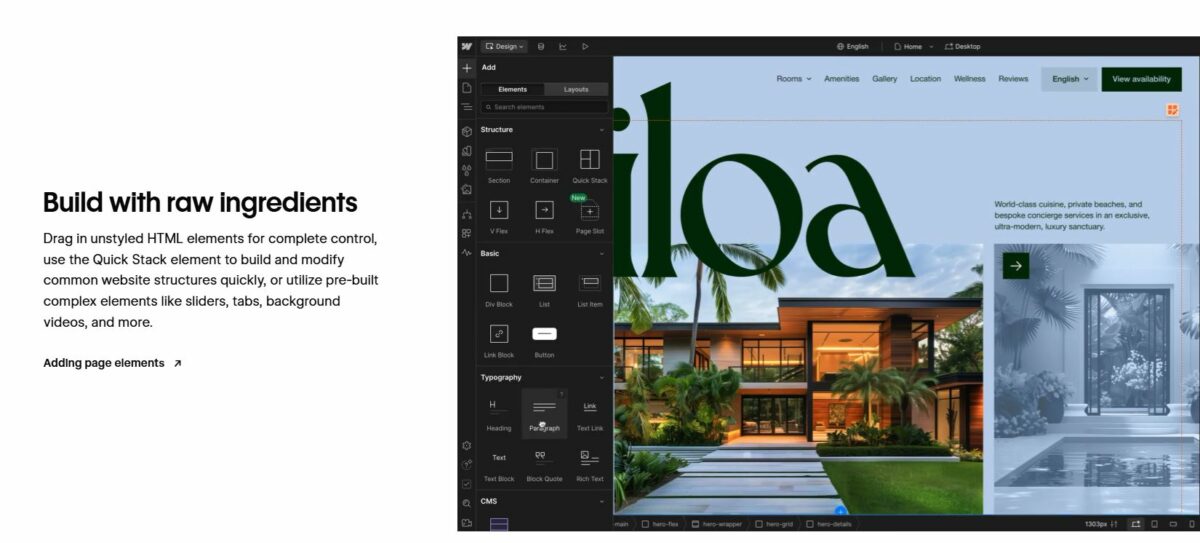The height and width of the screenshot is (543, 1200).
Task: Open the Audit checkmark icon in sidebar
Action: (x=467, y=484)
